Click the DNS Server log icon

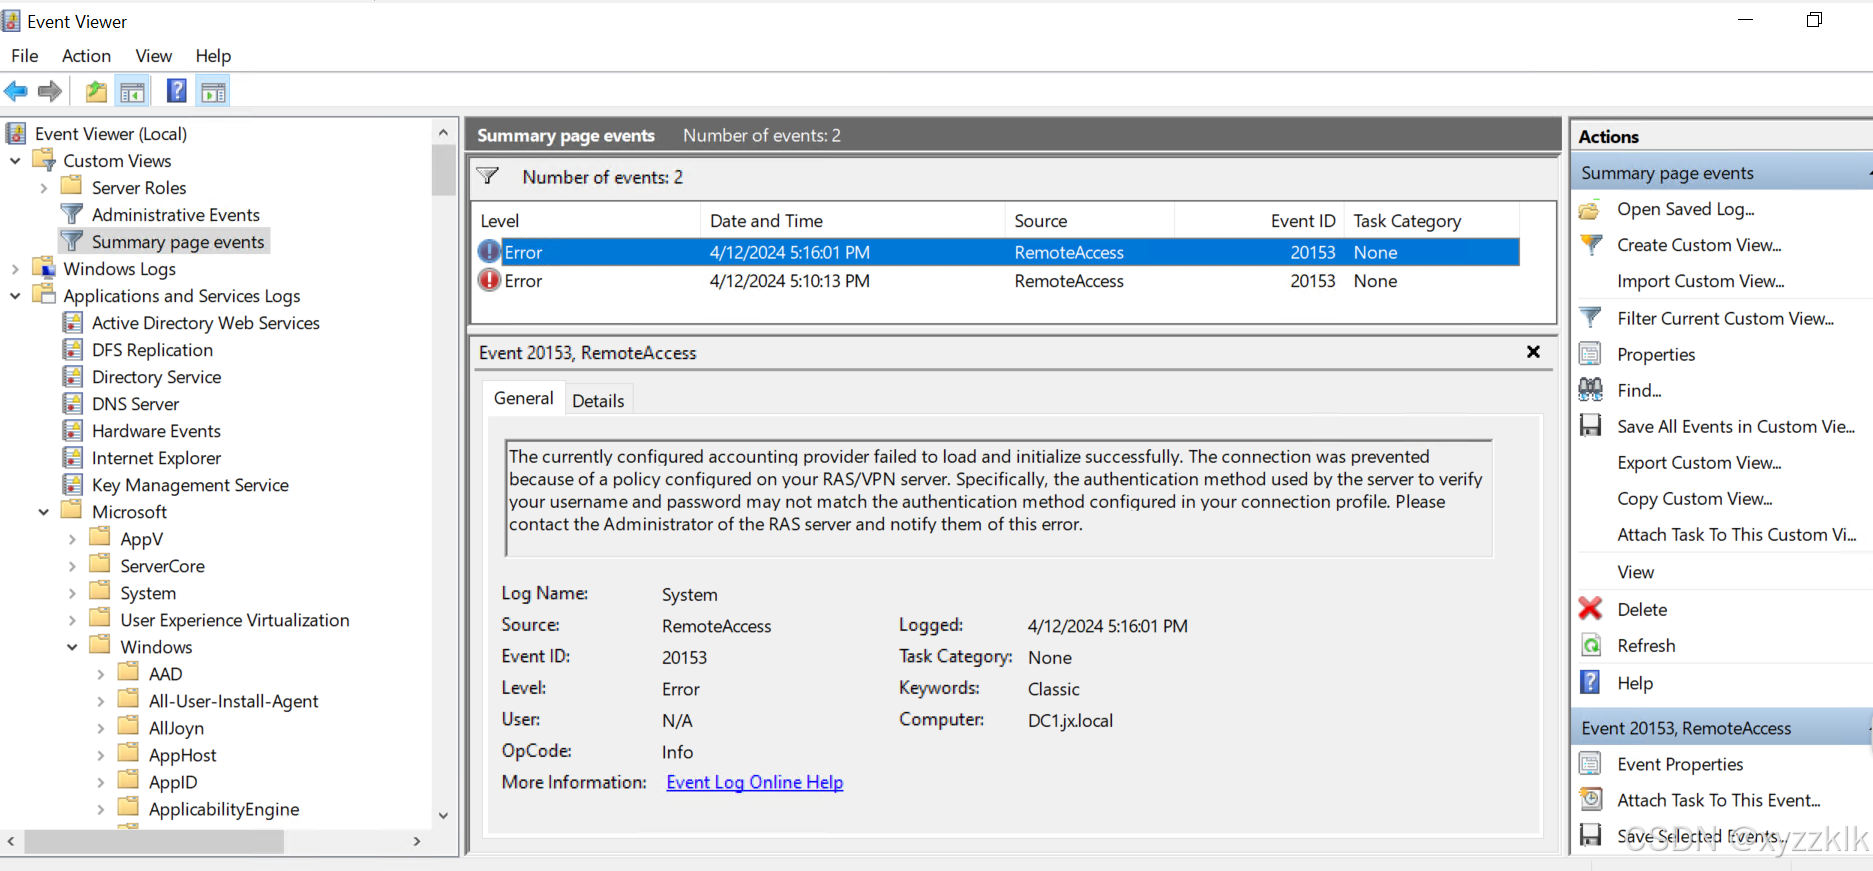point(73,403)
